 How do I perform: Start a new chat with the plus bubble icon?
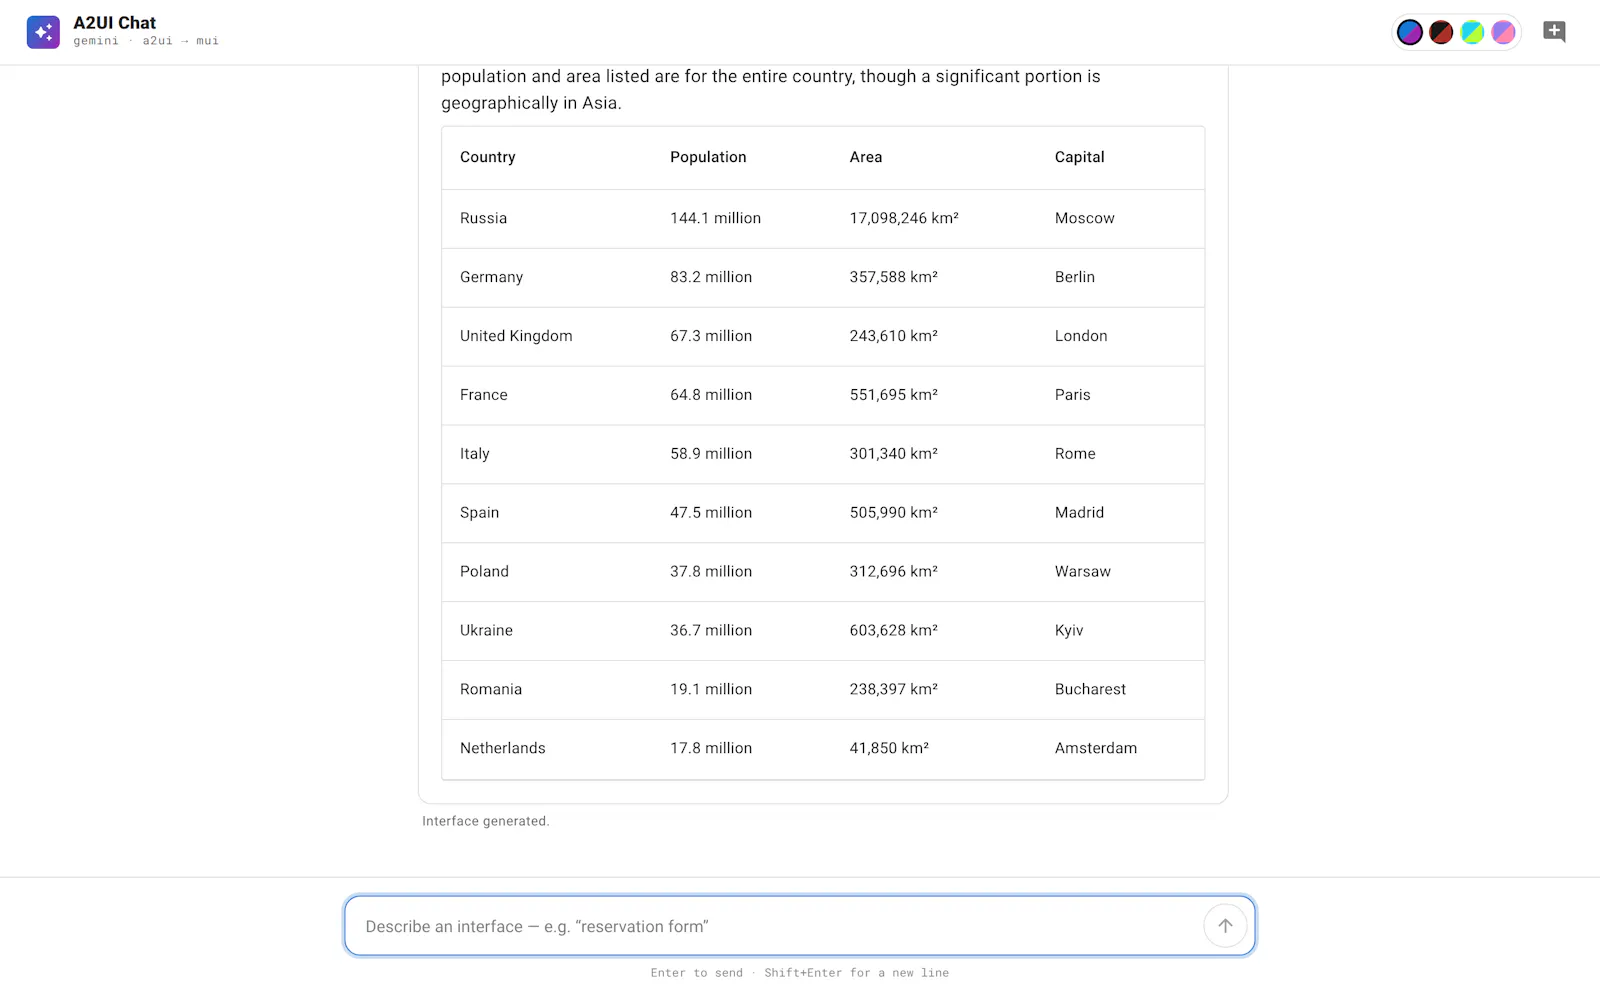point(1554,32)
